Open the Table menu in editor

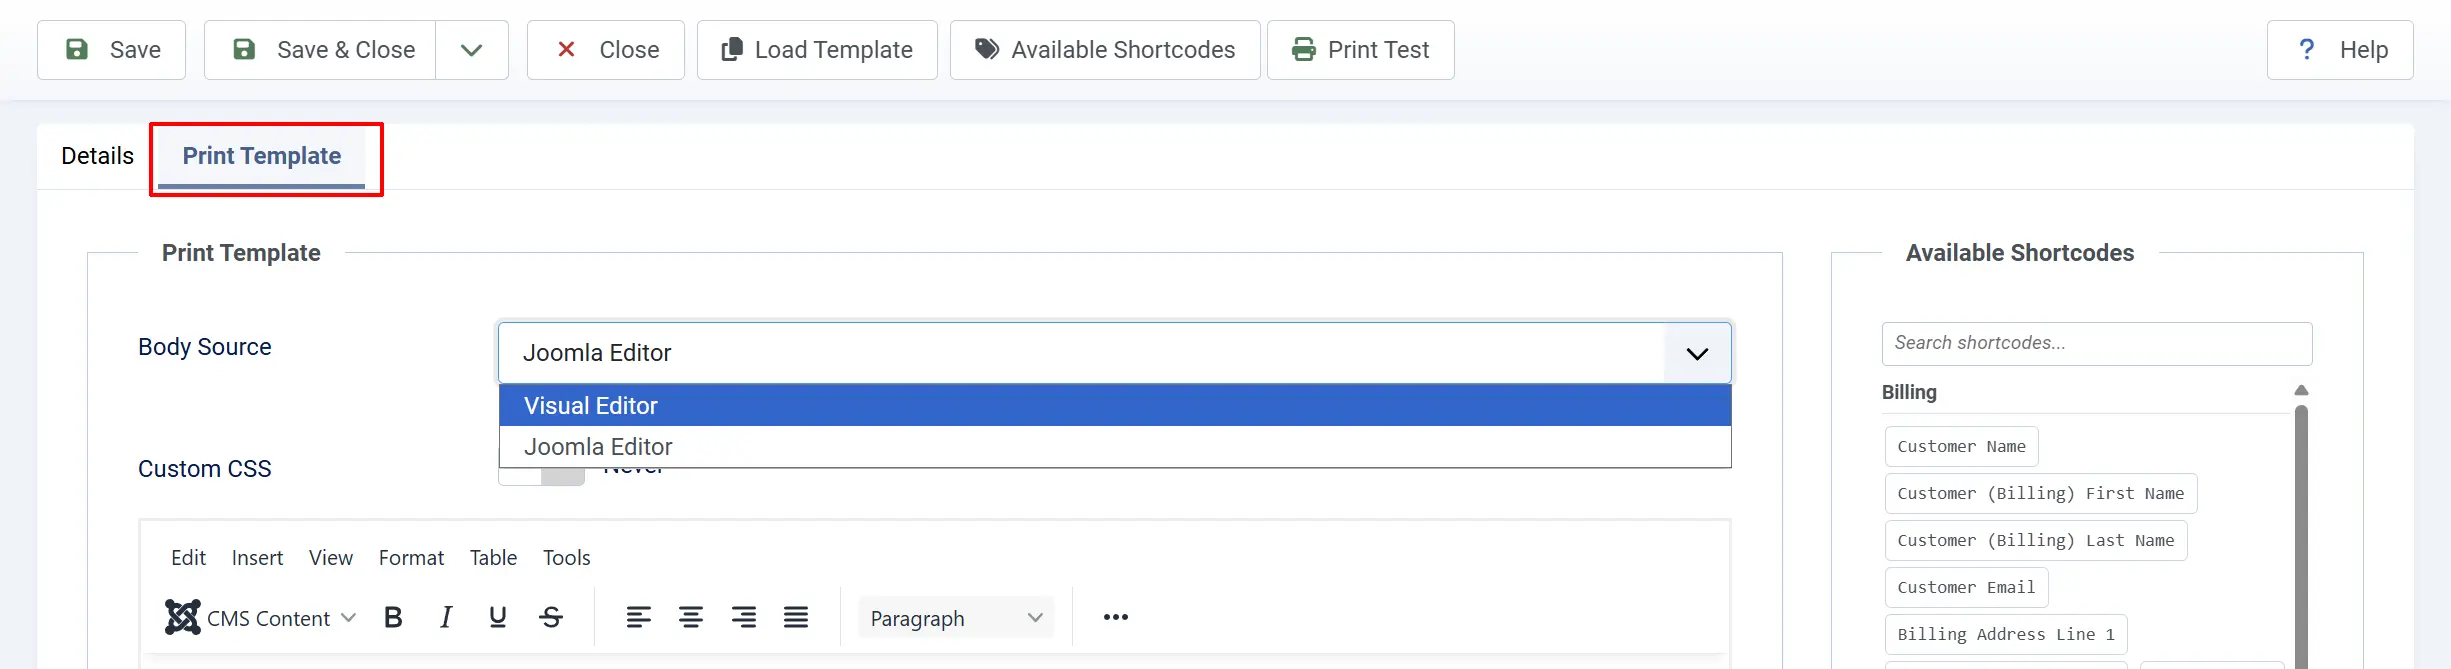(x=493, y=558)
